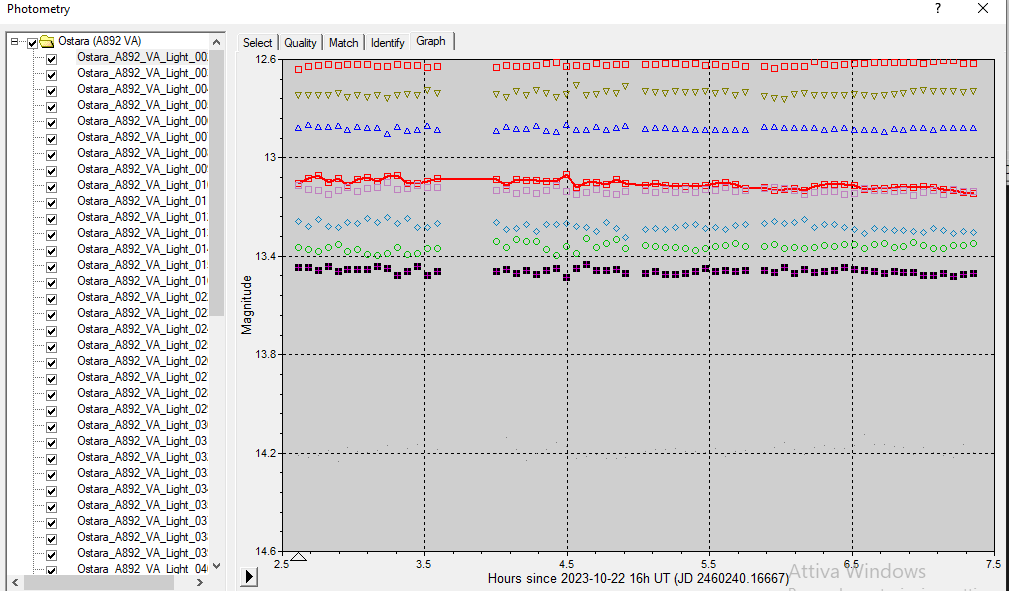Image resolution: width=1009 pixels, height=591 pixels.
Task: Click the triangle marker on the hours axis
Action: coord(299,556)
